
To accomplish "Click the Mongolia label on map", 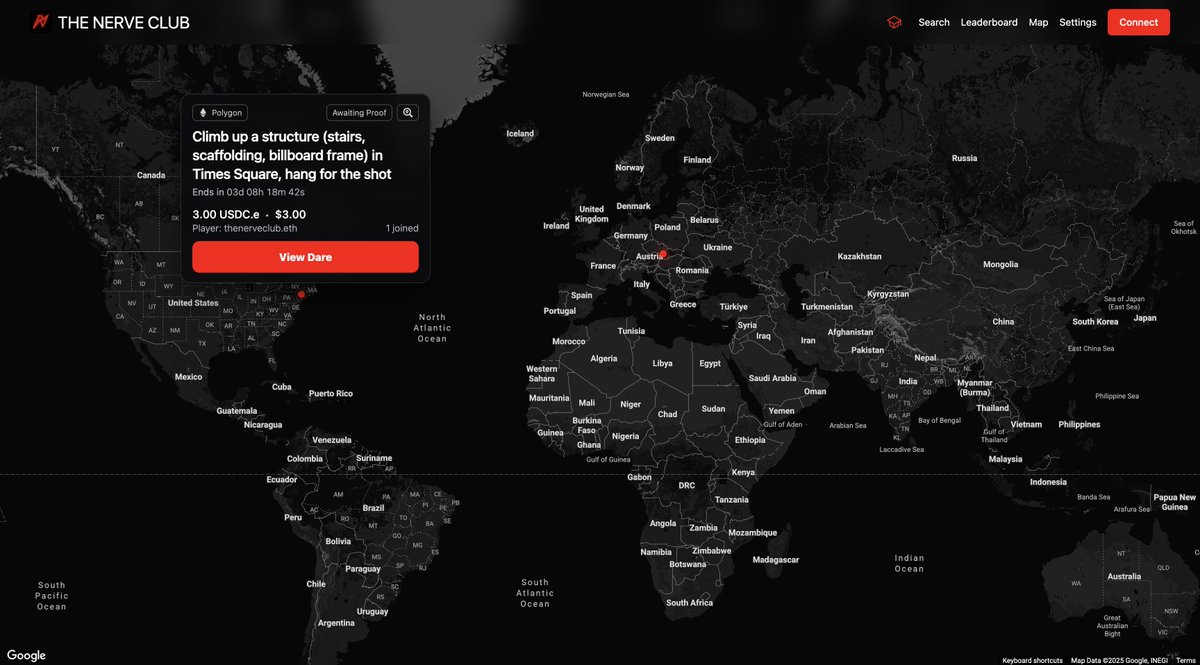I will tap(1000, 264).
